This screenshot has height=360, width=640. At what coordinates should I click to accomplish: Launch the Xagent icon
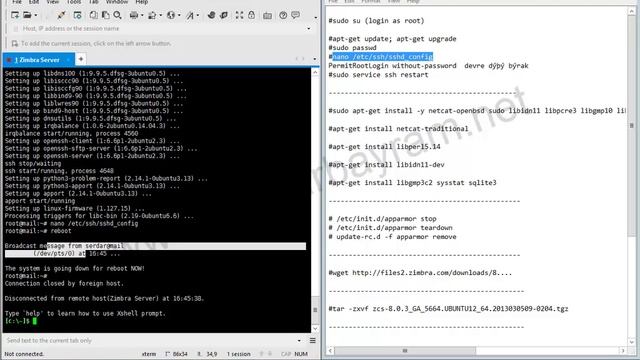(x=224, y=15)
